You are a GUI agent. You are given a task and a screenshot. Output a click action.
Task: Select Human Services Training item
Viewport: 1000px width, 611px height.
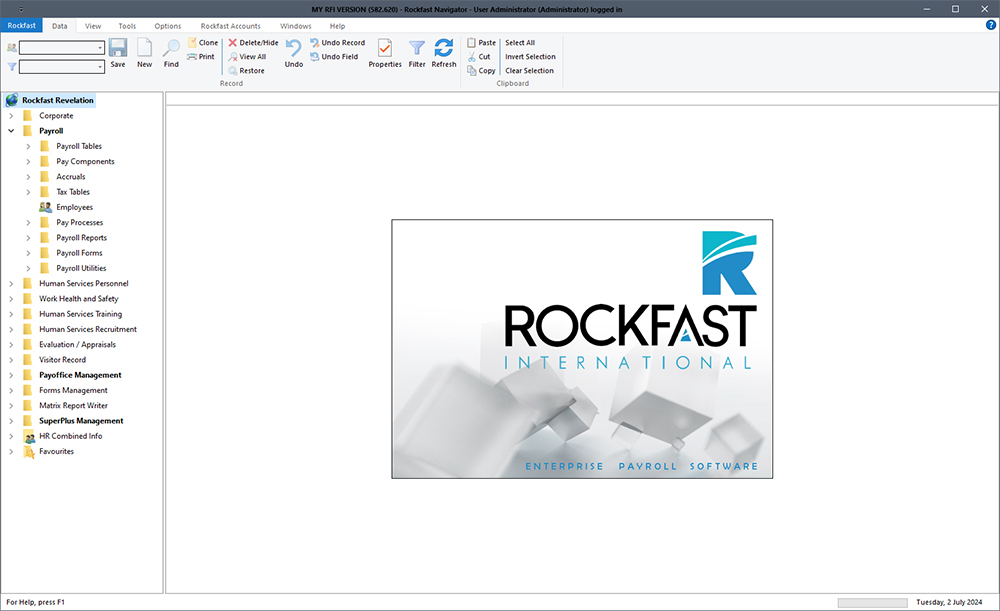pos(80,314)
